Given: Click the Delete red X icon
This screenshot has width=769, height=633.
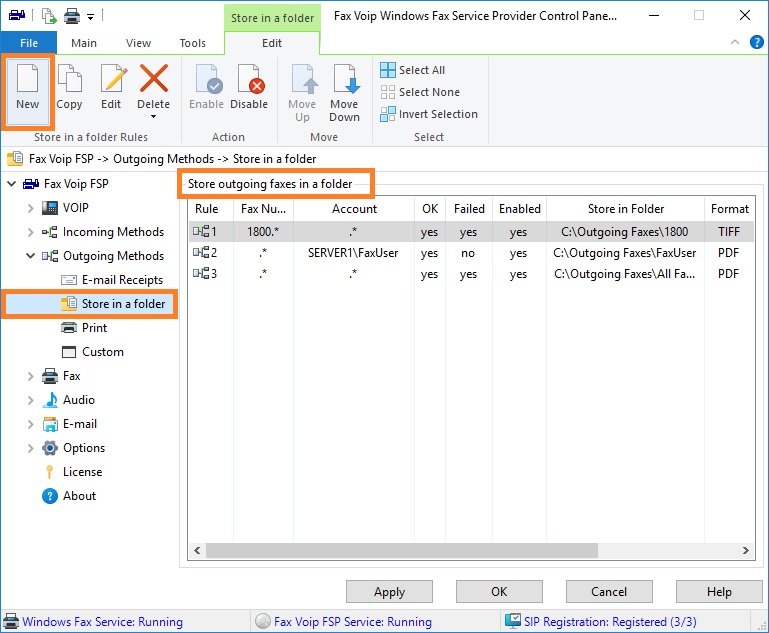Looking at the screenshot, I should click(154, 78).
